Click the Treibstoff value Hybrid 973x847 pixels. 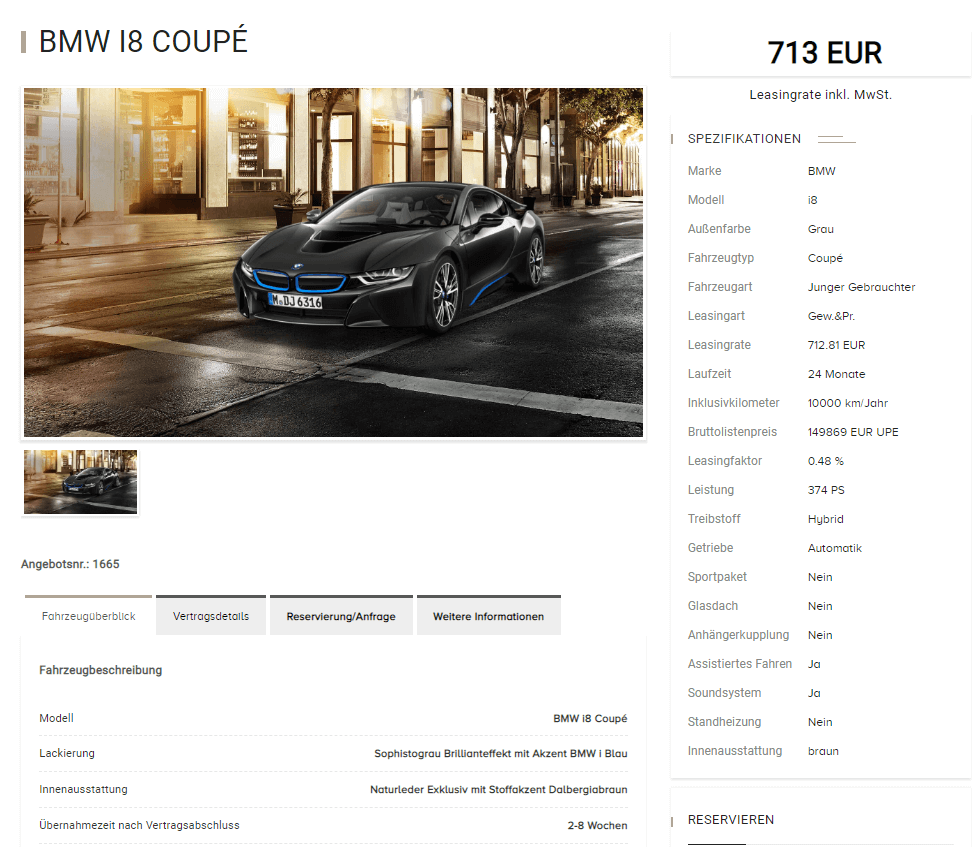[825, 519]
